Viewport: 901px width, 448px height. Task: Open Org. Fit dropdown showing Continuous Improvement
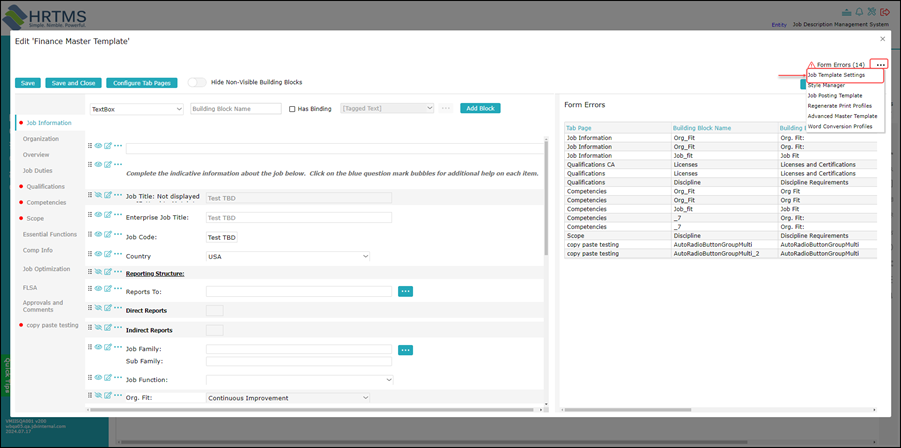[x=288, y=397]
